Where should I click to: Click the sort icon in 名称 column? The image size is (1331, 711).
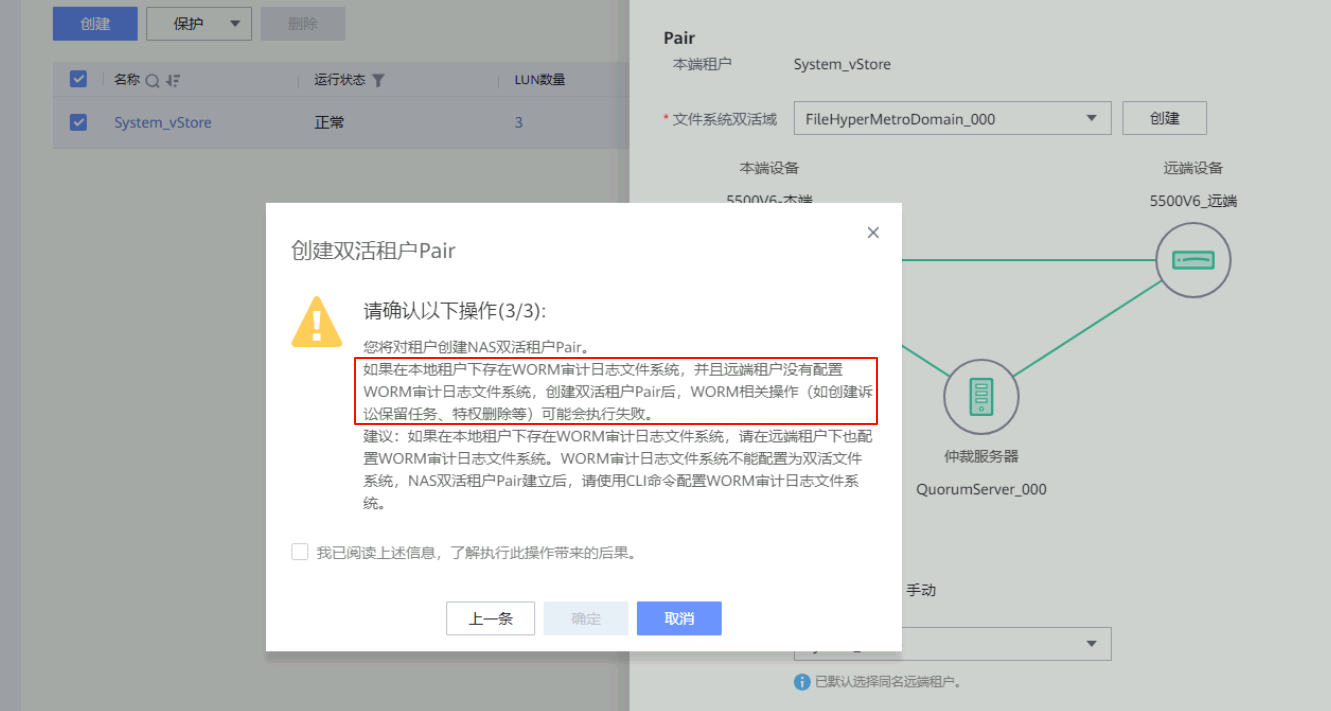173,80
